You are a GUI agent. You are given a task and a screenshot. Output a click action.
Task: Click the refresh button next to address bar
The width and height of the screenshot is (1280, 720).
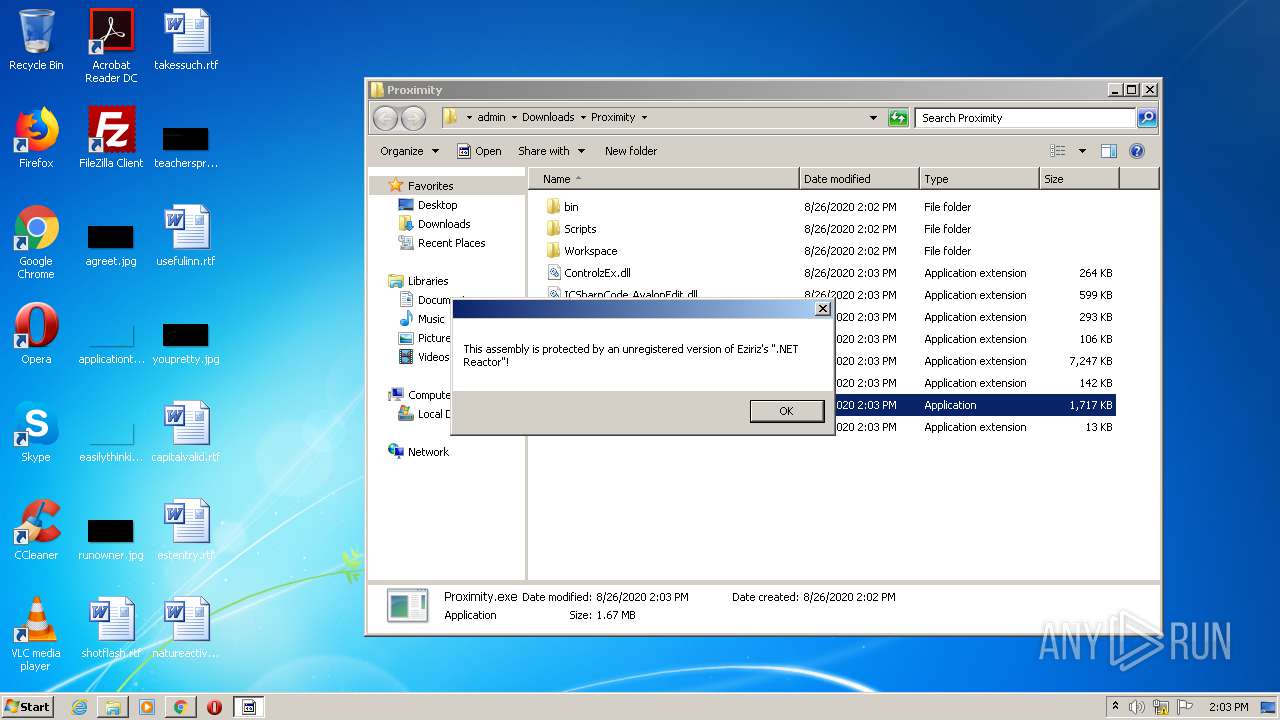tap(898, 117)
